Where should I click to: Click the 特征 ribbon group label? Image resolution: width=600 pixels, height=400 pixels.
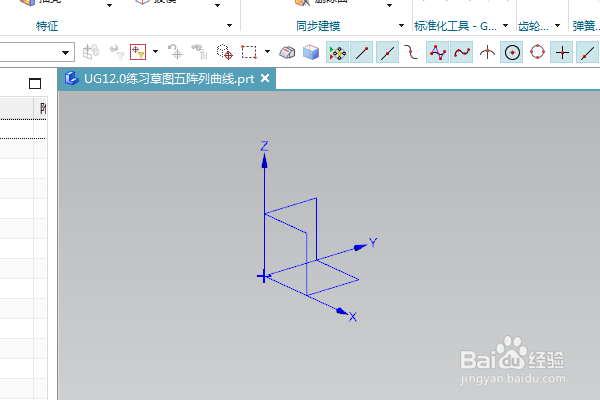47,26
